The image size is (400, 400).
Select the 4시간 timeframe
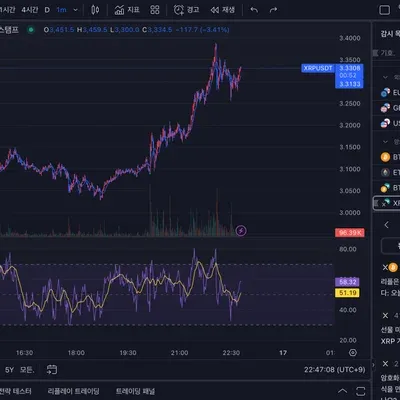(30, 10)
